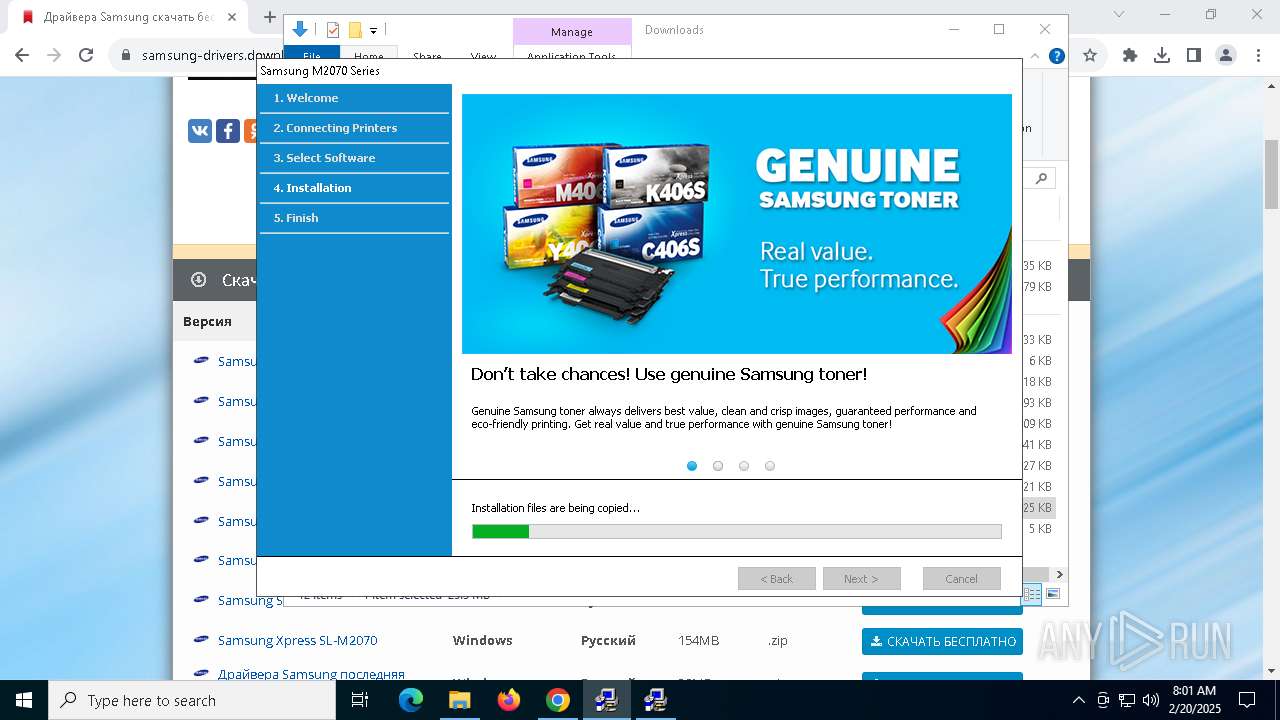This screenshot has height=720, width=1280.
Task: Open Samsung Xpress SL-M2070 link on webpage
Action: [297, 640]
